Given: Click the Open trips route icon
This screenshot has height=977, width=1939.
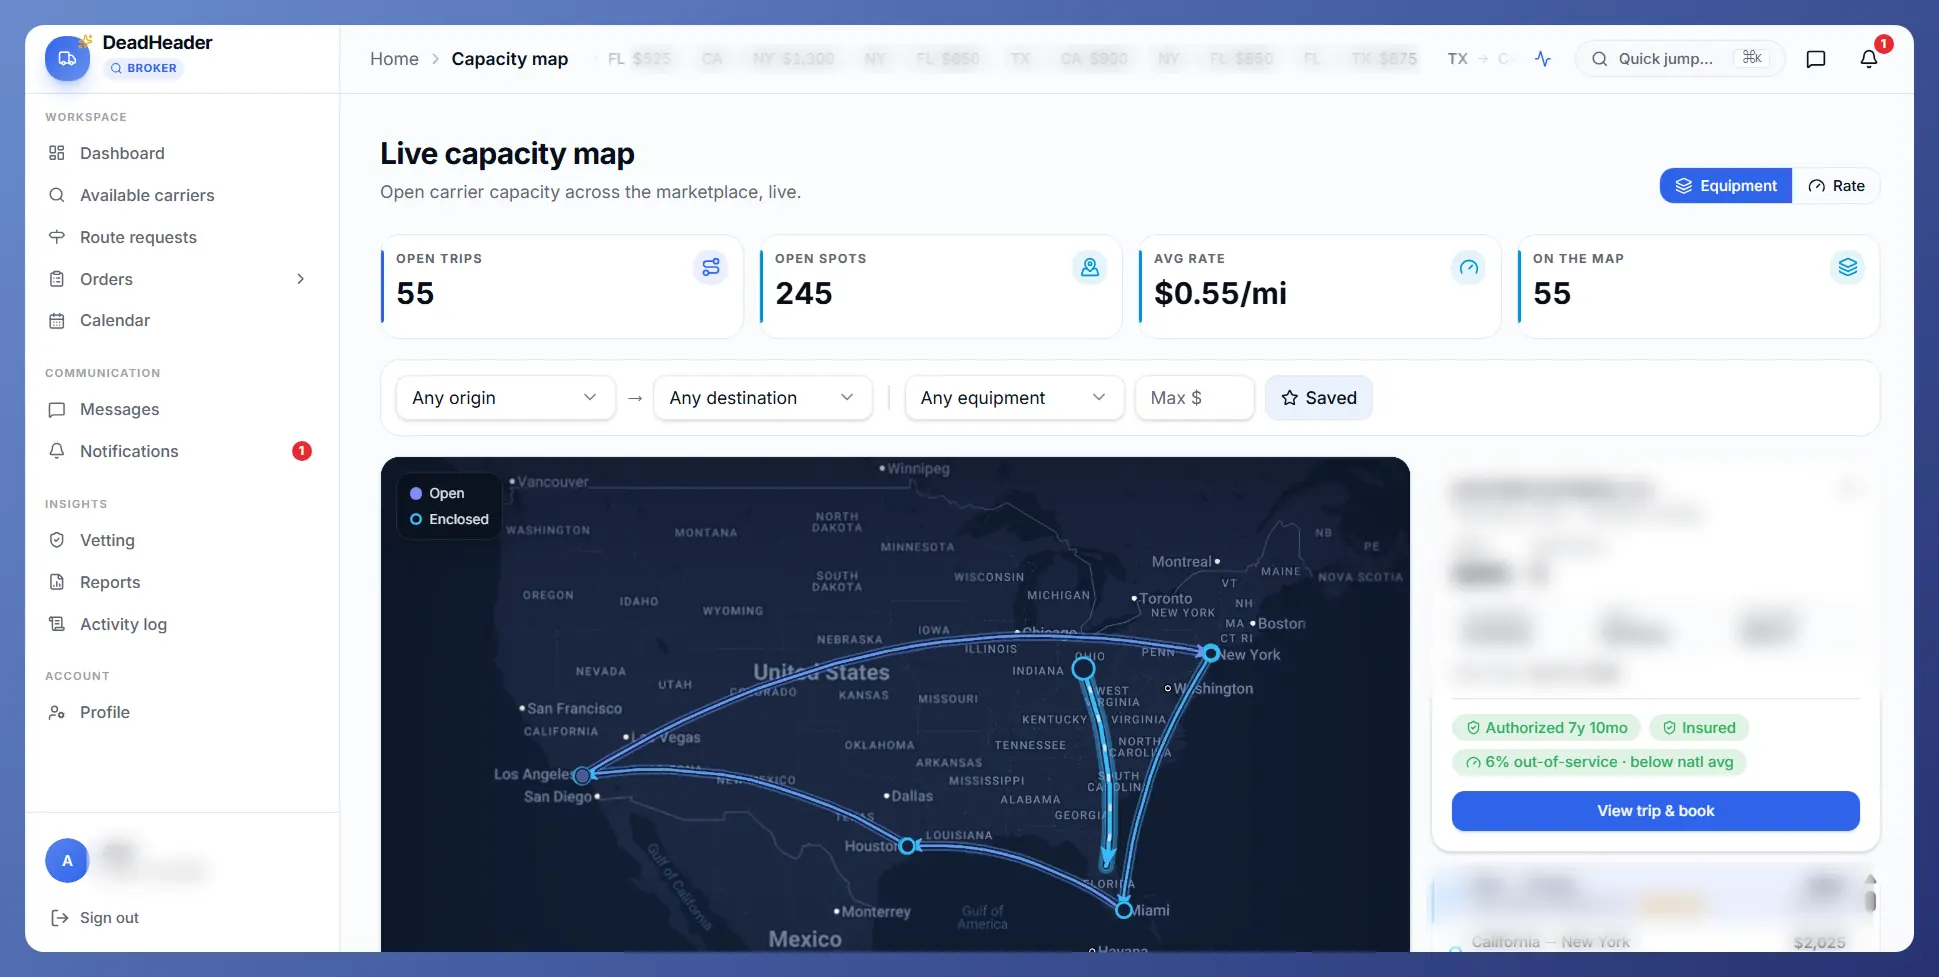Looking at the screenshot, I should coord(710,267).
